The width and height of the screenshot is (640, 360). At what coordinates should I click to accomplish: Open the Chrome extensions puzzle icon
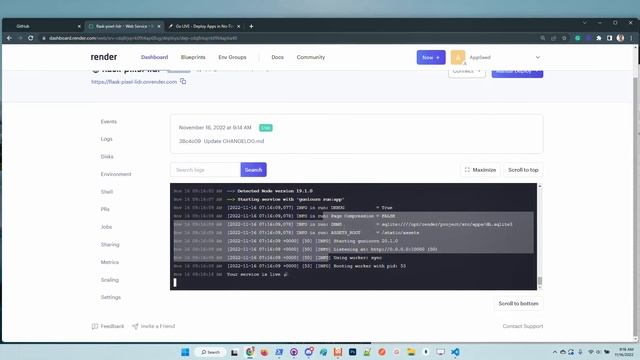pos(599,38)
